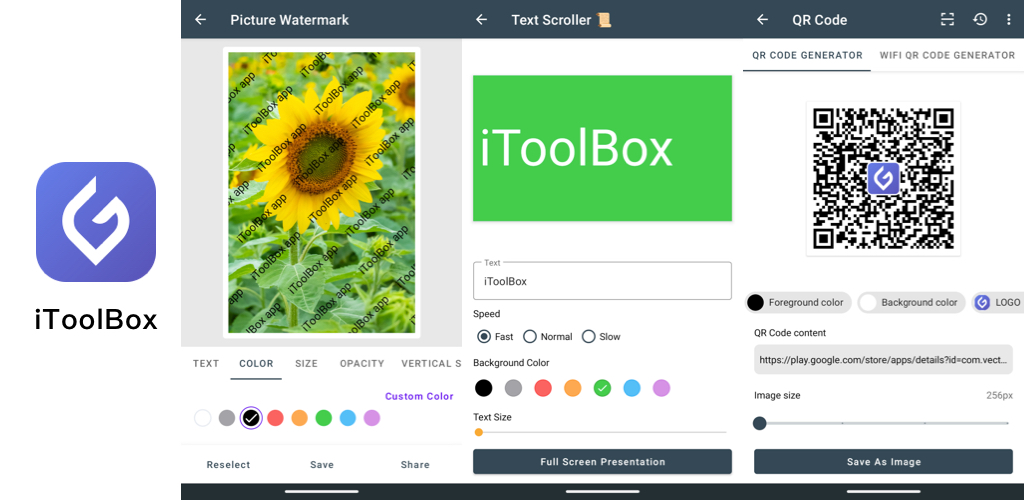Switch to watermark OPACITY tab
The height and width of the screenshot is (500, 1024).
click(x=362, y=364)
